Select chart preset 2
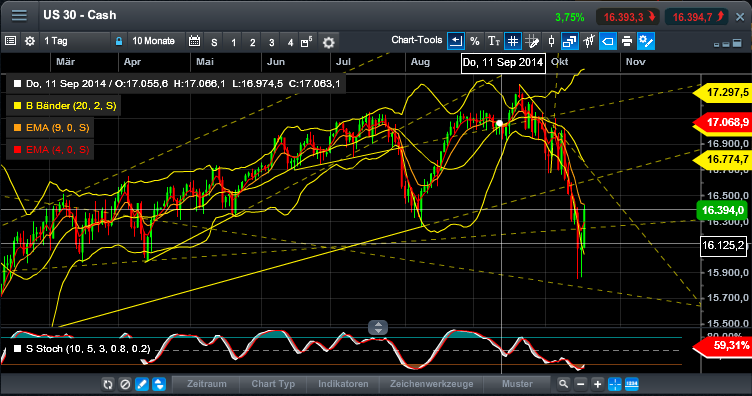752x396 pixels. (x=252, y=42)
